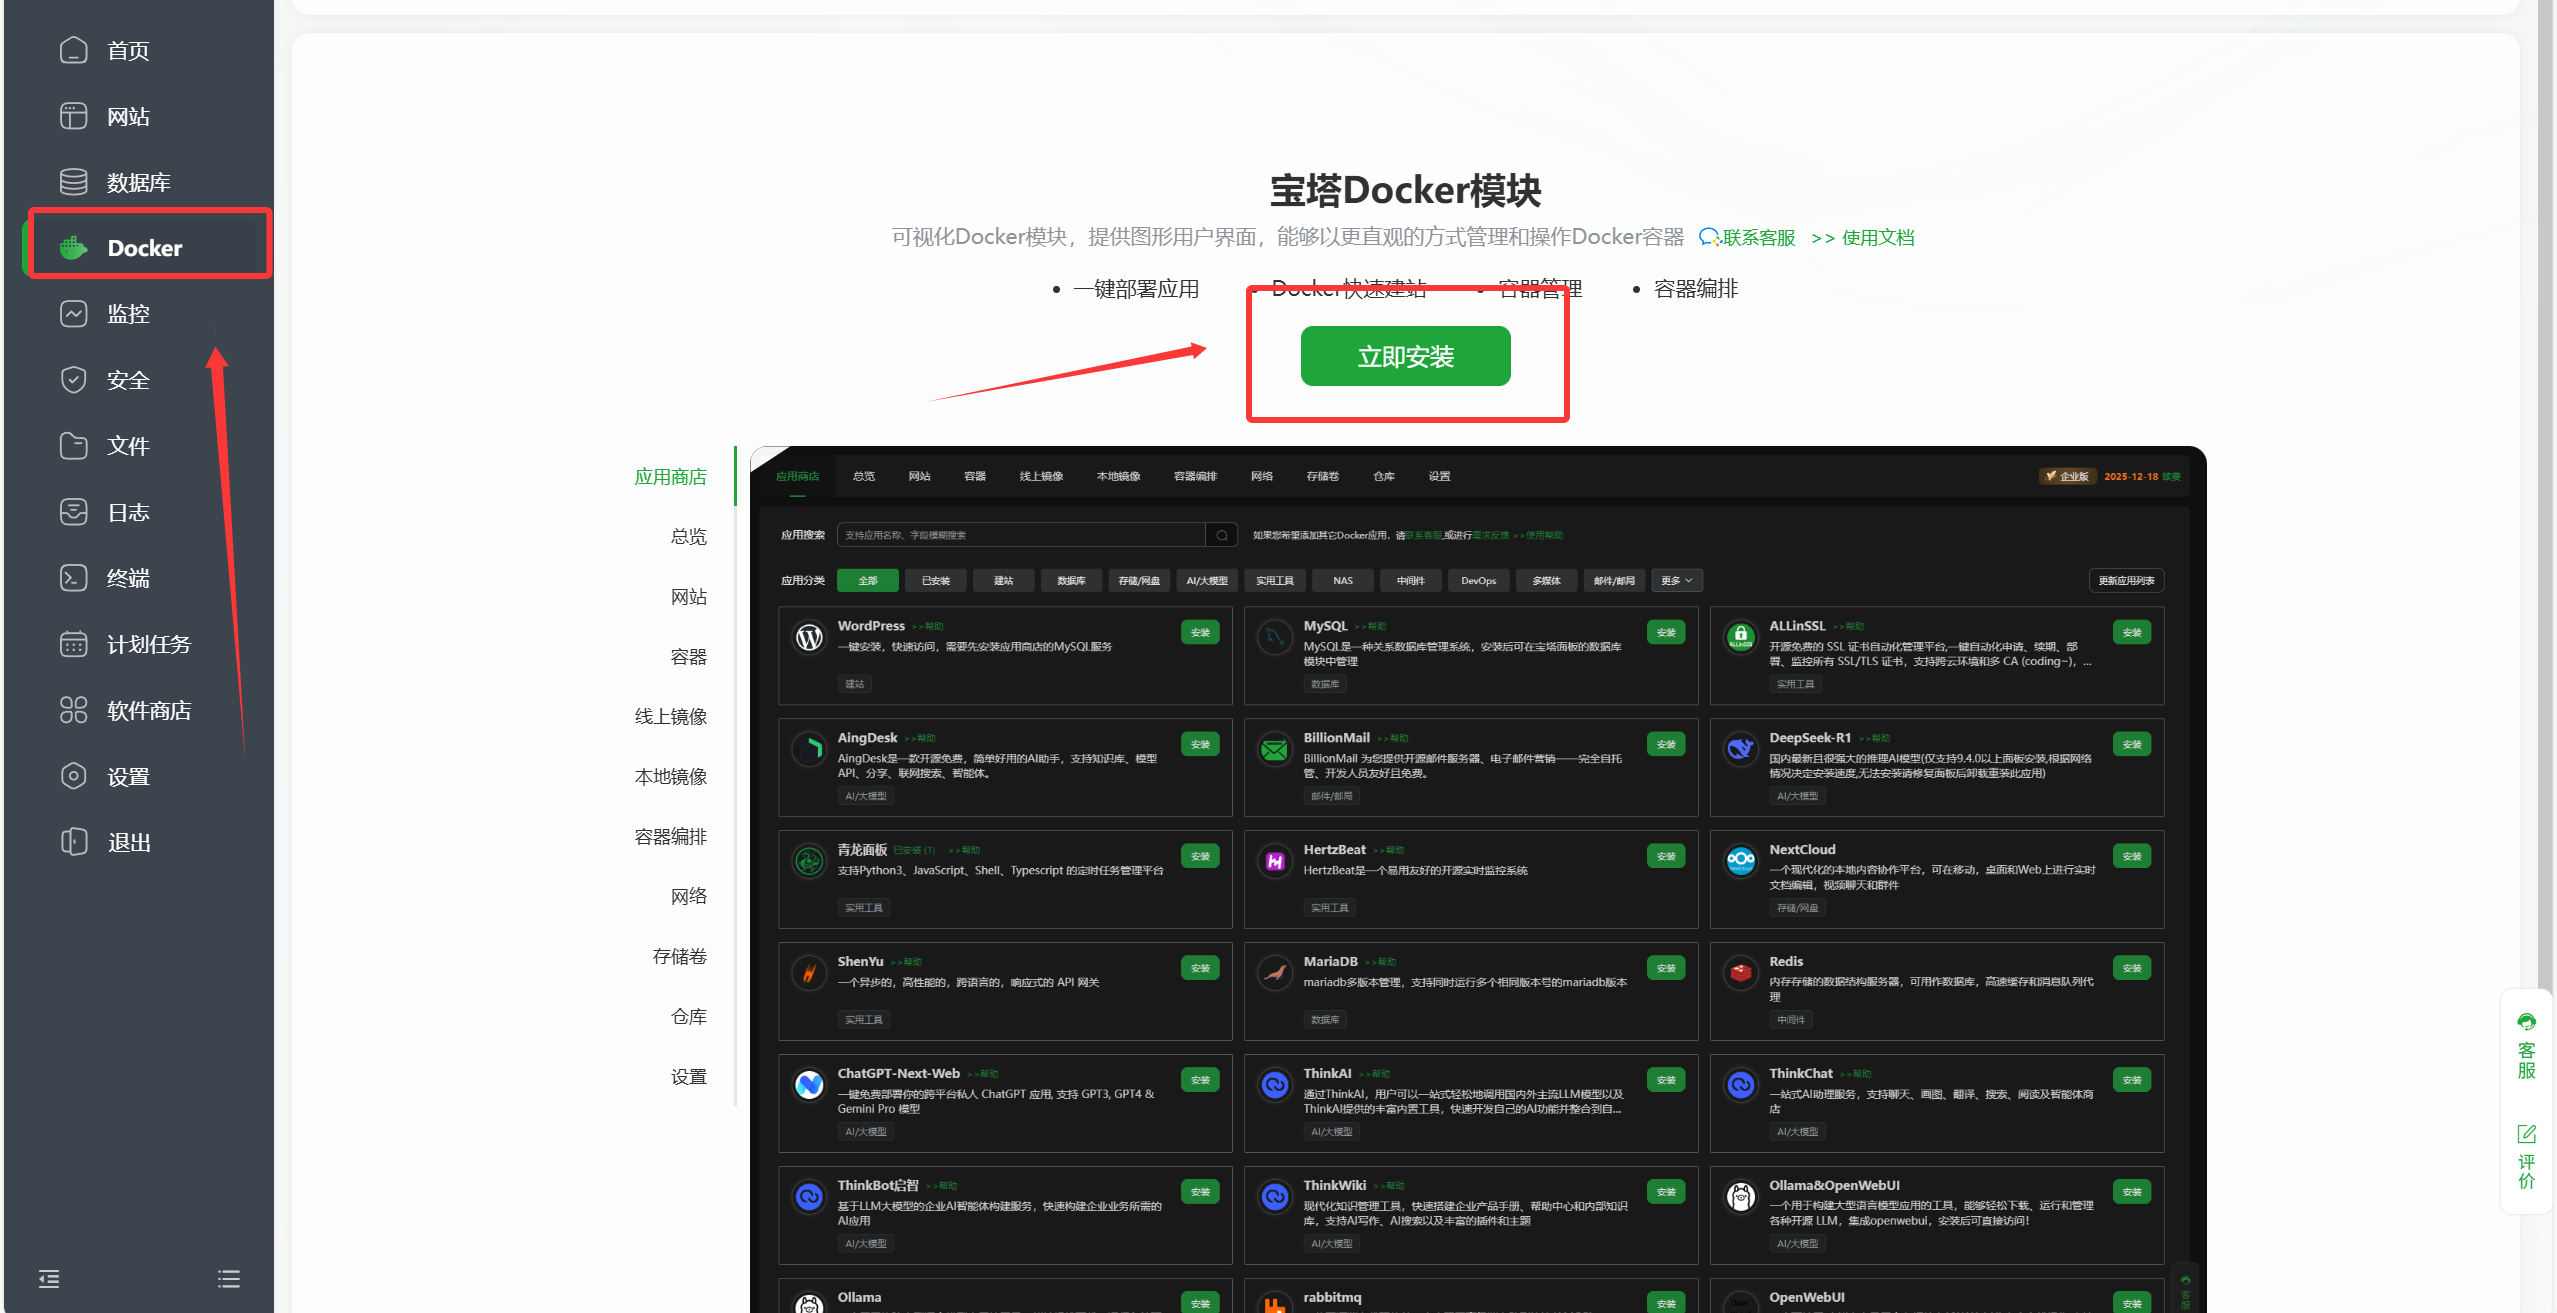The width and height of the screenshot is (2557, 1313).
Task: Open the 软件商店 software store
Action: click(x=150, y=710)
